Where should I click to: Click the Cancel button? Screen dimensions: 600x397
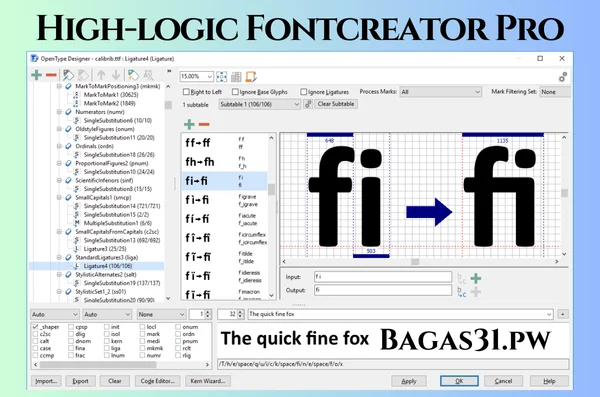click(503, 381)
